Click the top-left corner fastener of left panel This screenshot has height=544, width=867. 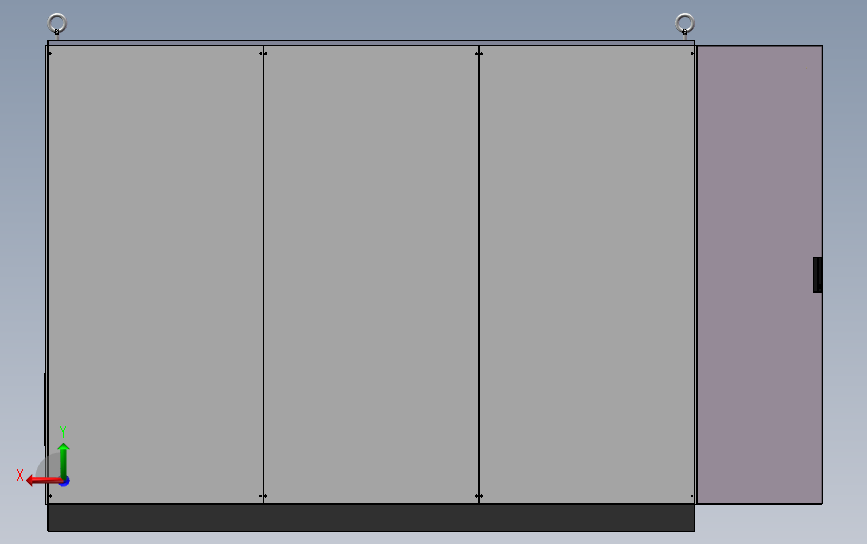(x=50, y=54)
